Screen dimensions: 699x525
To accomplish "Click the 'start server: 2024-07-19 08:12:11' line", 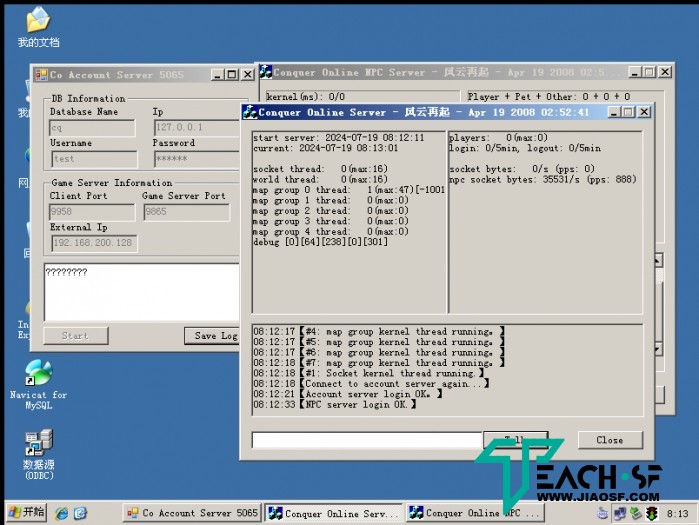I will point(339,138).
